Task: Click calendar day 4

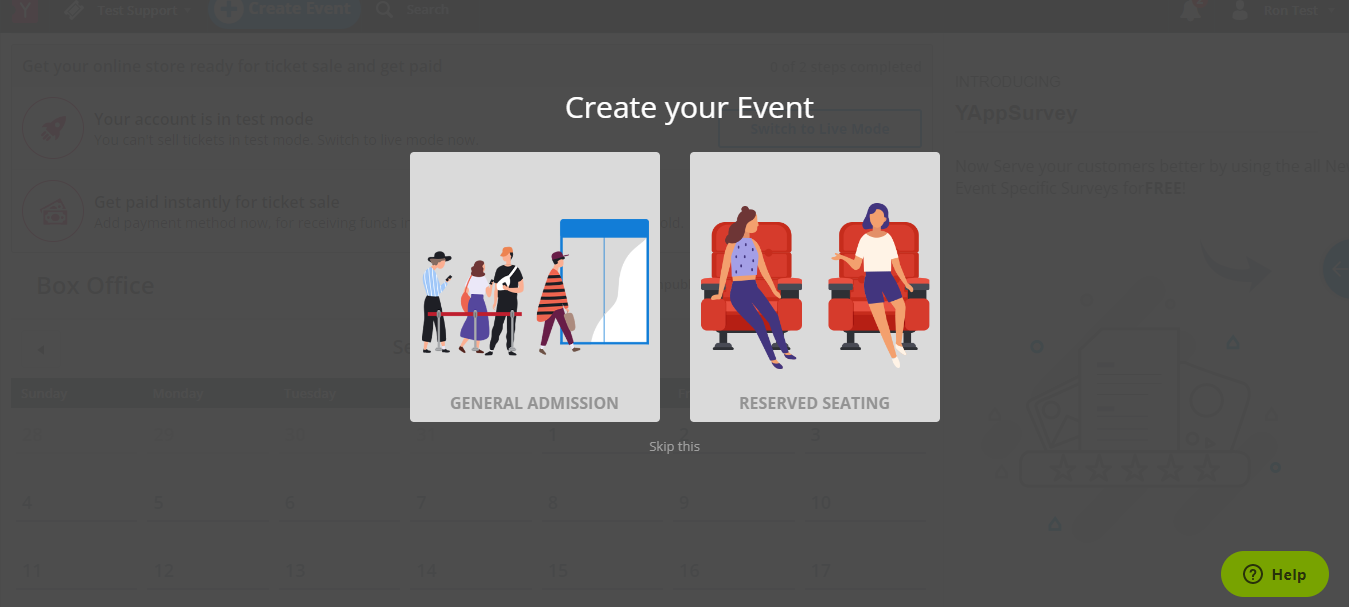Action: point(27,502)
